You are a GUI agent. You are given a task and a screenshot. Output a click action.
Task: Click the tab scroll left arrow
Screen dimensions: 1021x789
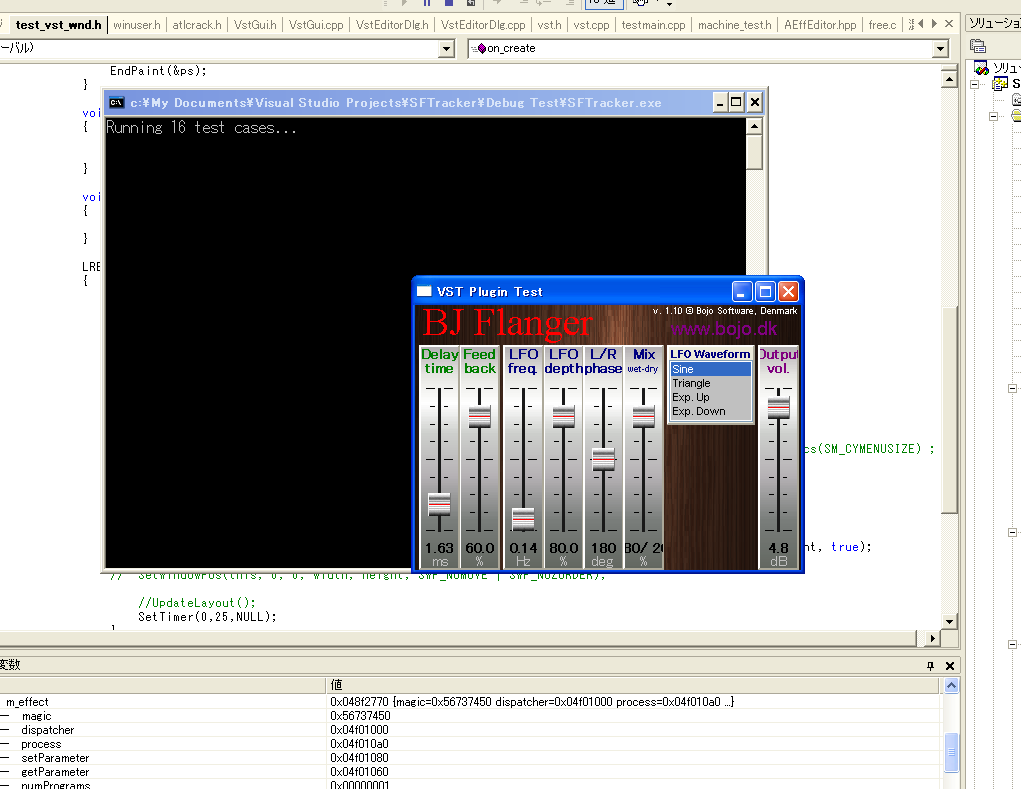(921, 24)
